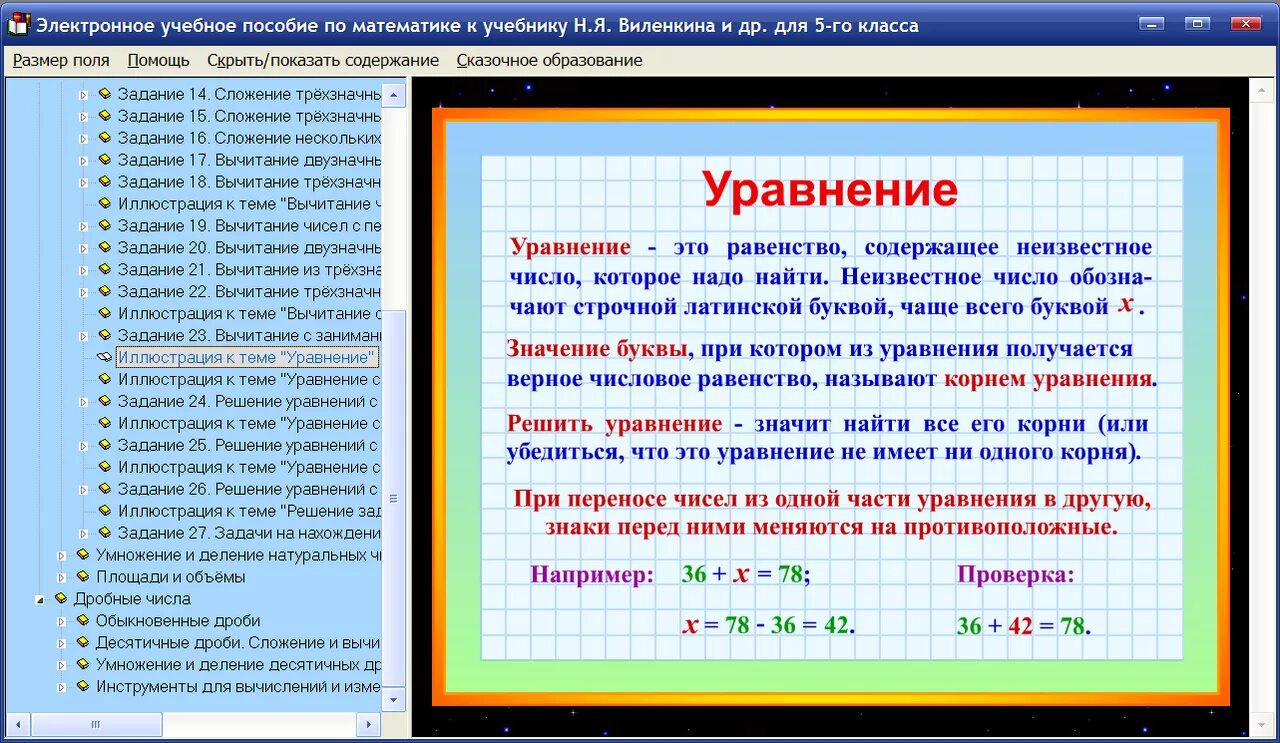Click the book icon beside Задание 18
Image resolution: width=1280 pixels, height=743 pixels.
[104, 182]
